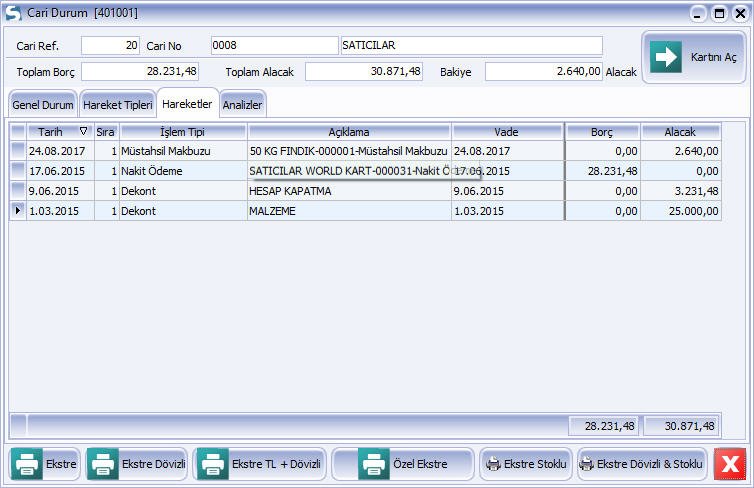Click the Açıklama column header

coord(349,132)
